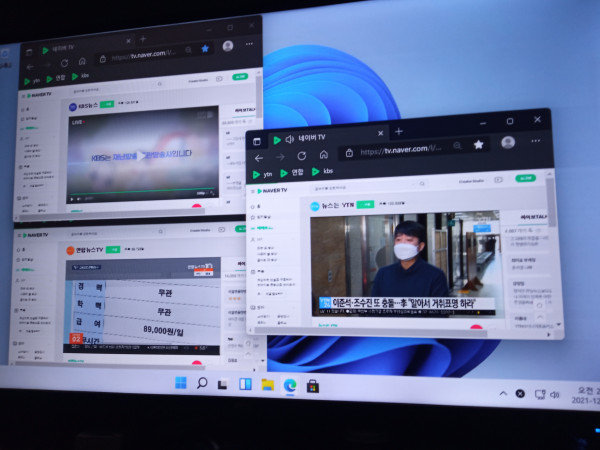600x450 pixels.
Task: Play or pause the KBS live video
Action: [71, 200]
